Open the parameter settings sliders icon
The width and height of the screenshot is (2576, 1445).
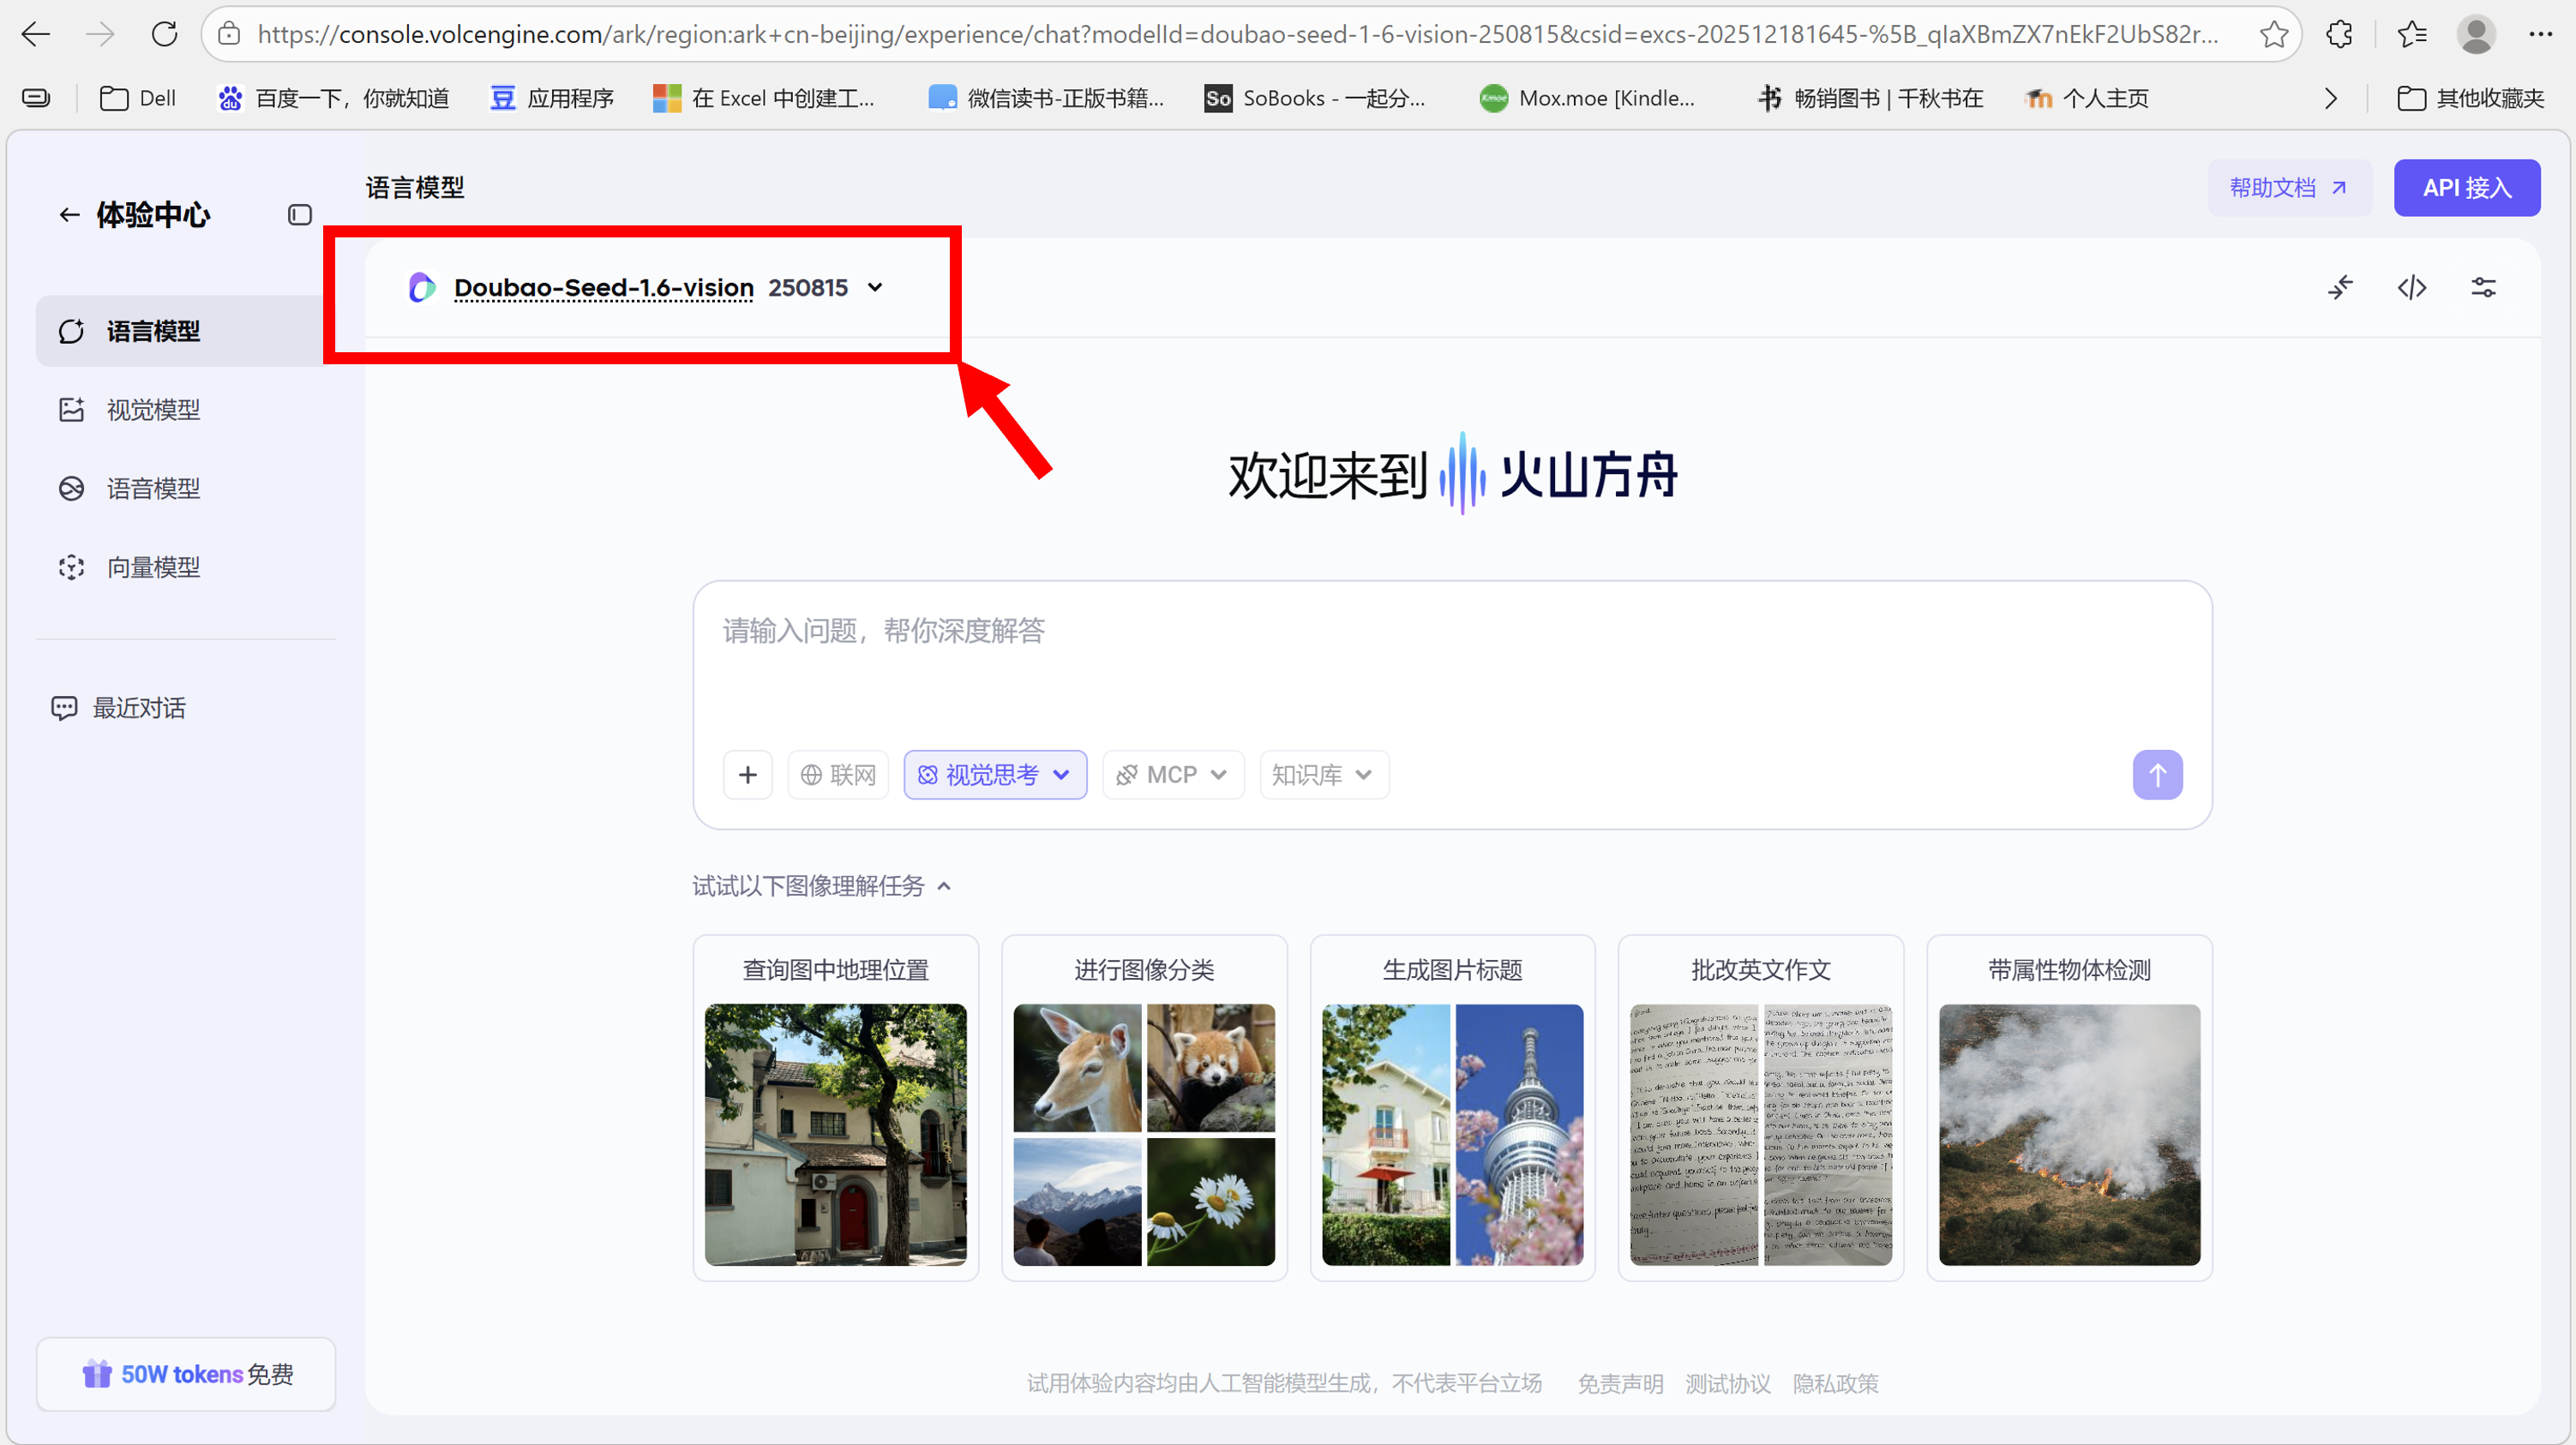tap(2483, 288)
